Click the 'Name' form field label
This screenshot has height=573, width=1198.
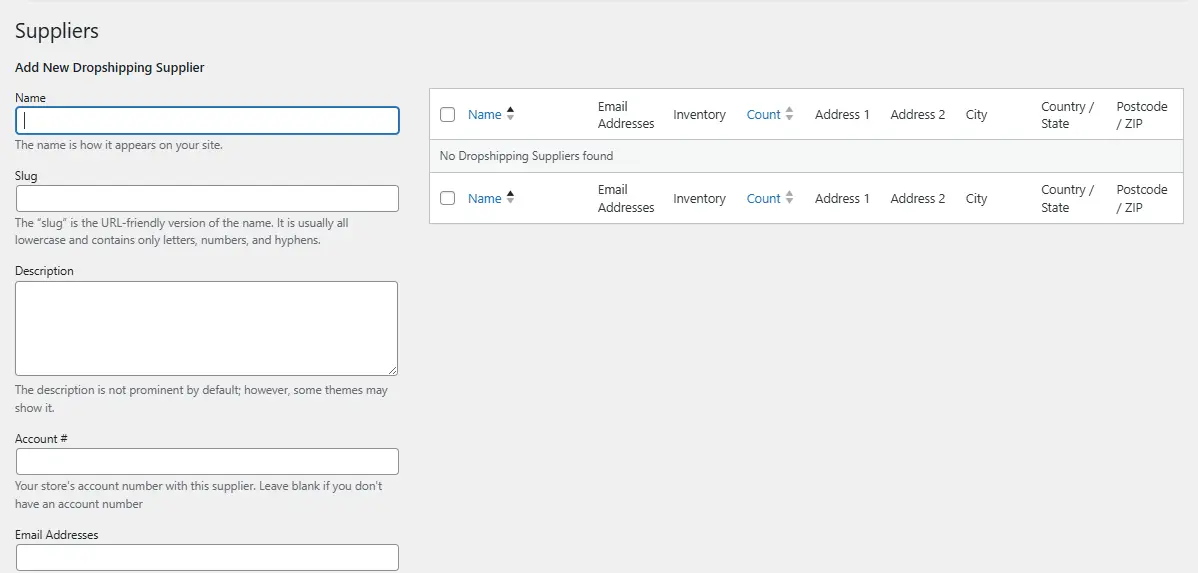31,98
